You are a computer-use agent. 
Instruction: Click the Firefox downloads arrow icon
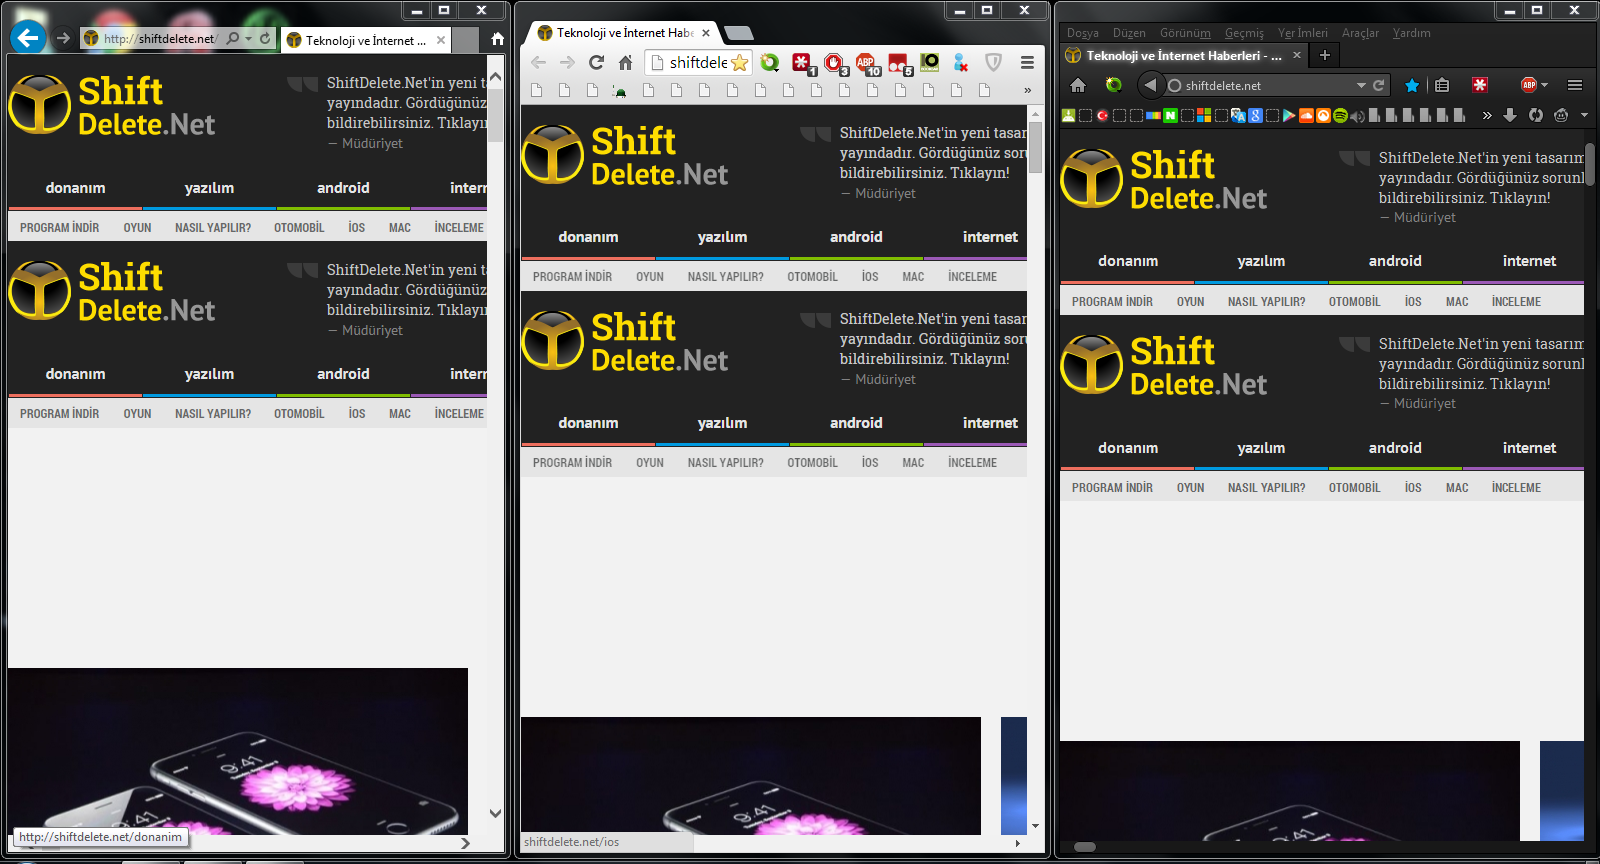pyautogui.click(x=1510, y=115)
